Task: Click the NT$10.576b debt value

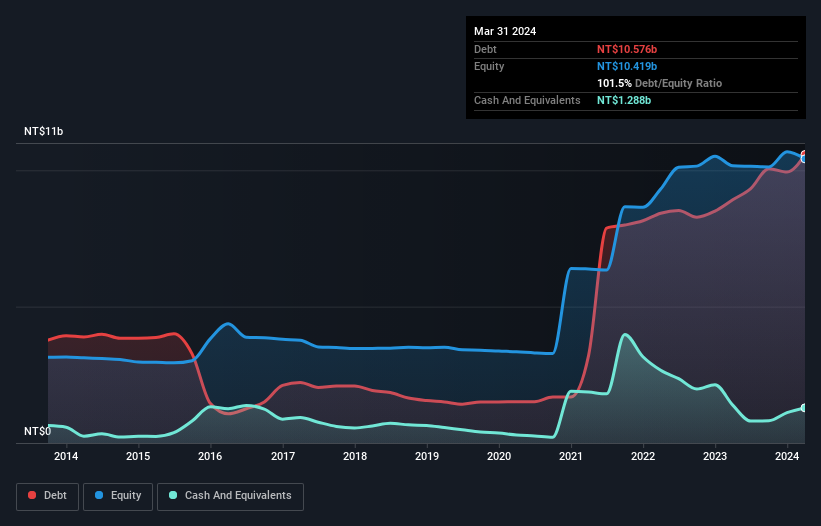Action: [x=627, y=49]
